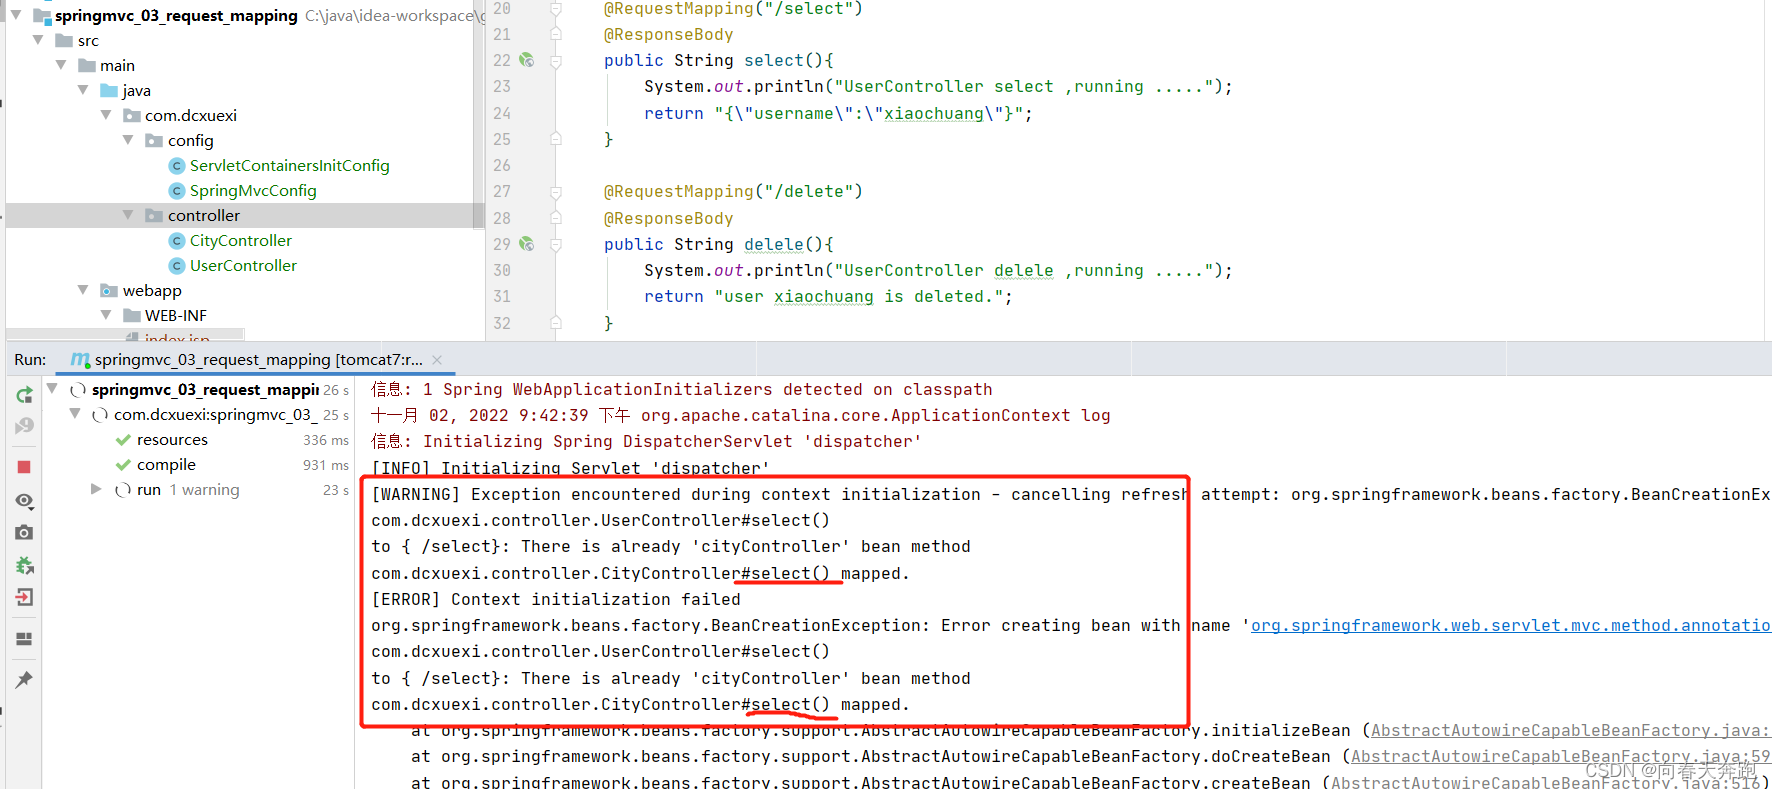Click the green checkmark beside resources
Screen dimensions: 1772x789
(x=123, y=440)
